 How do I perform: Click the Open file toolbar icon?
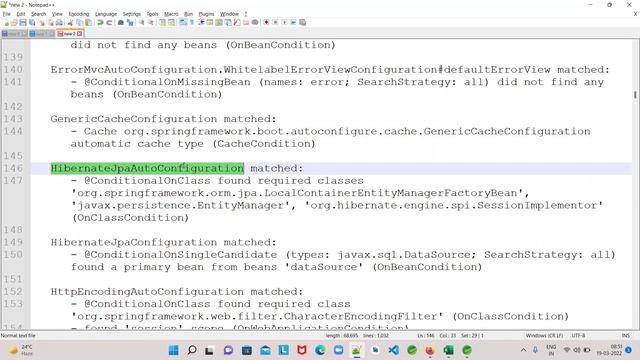click(x=14, y=22)
